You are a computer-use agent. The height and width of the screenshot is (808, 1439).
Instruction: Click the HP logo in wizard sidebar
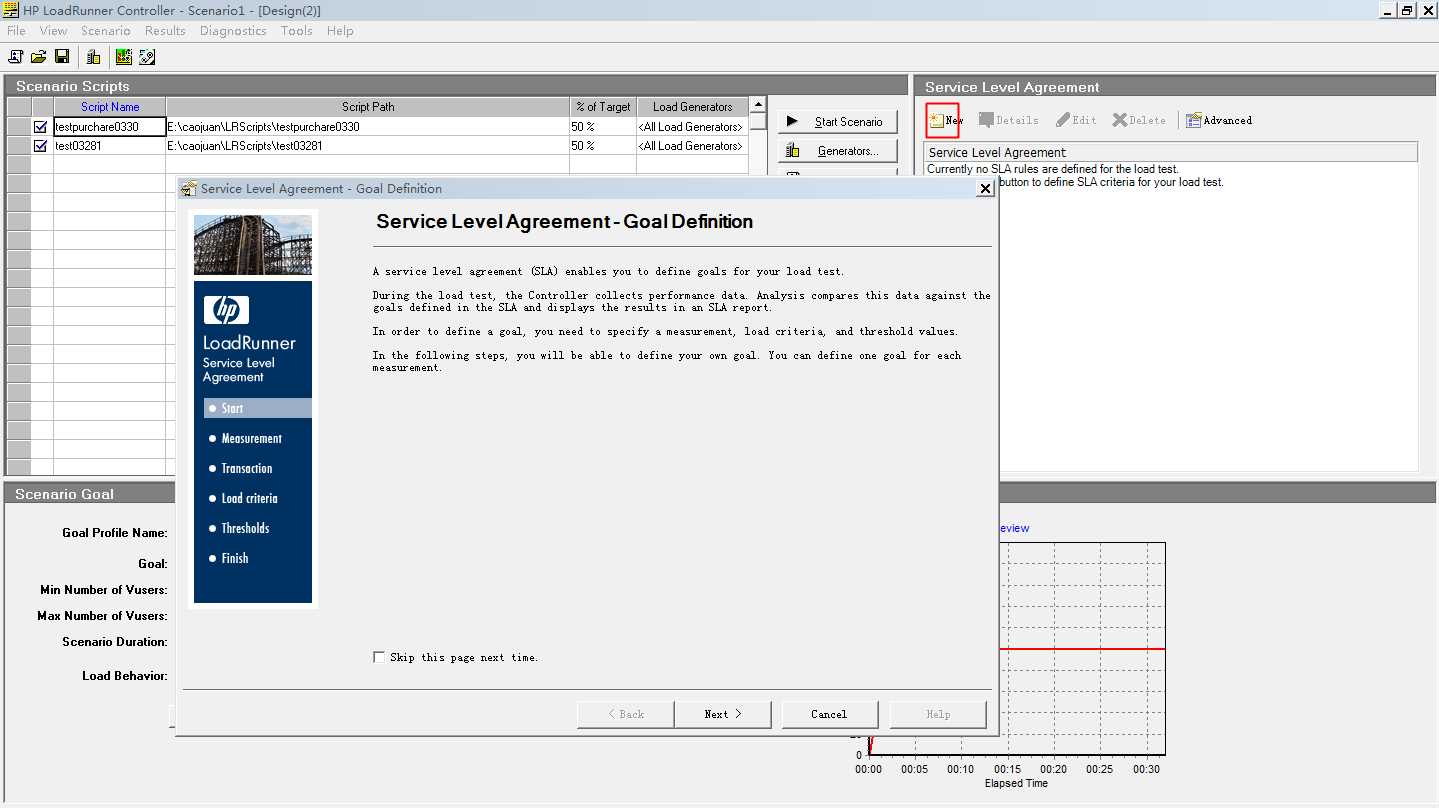[226, 310]
